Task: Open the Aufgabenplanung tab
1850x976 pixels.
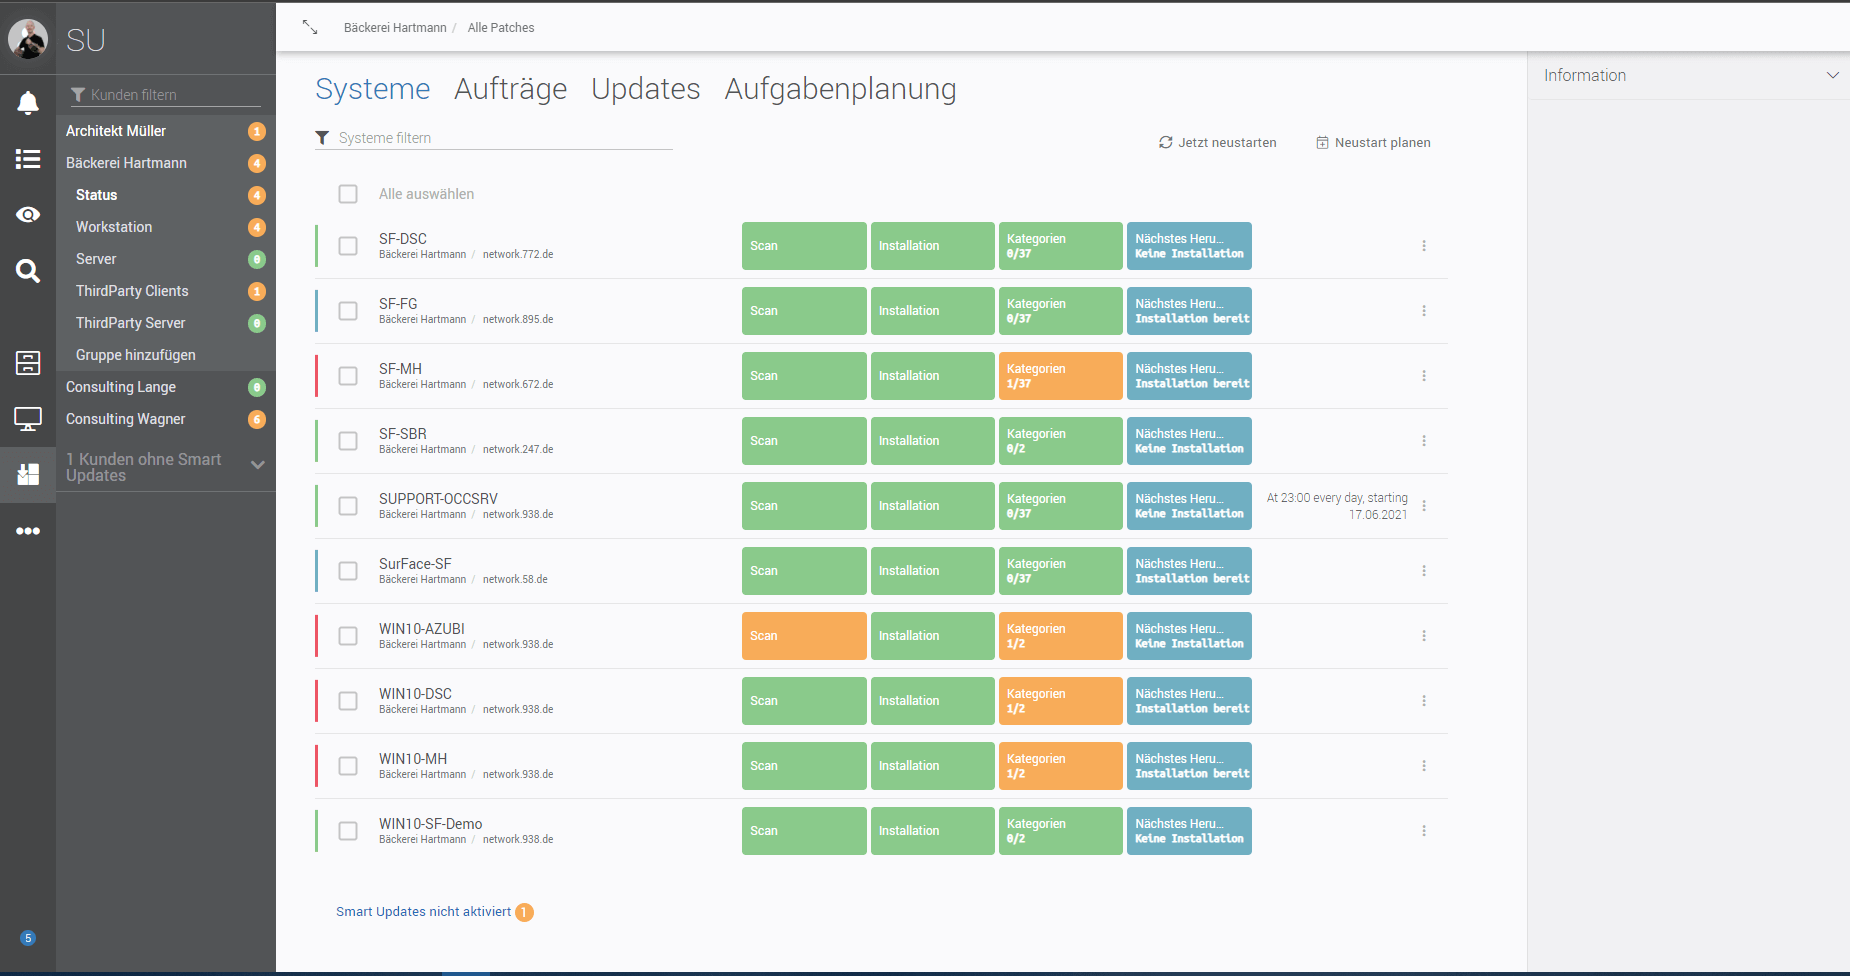Action: tap(840, 89)
